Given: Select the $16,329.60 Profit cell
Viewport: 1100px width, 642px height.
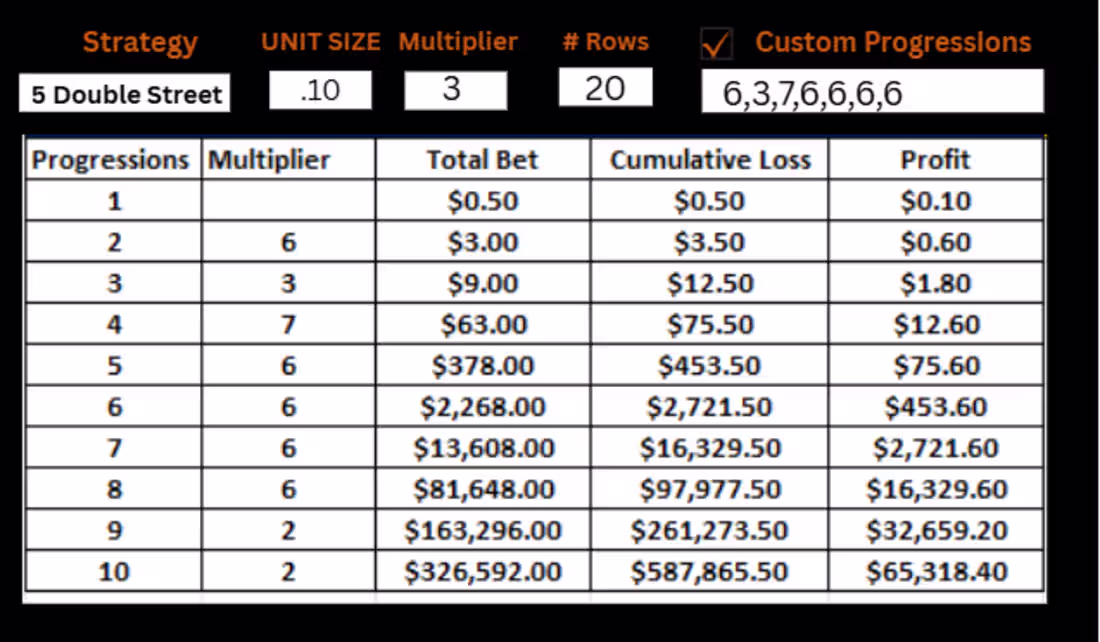Looking at the screenshot, I should (x=935, y=489).
